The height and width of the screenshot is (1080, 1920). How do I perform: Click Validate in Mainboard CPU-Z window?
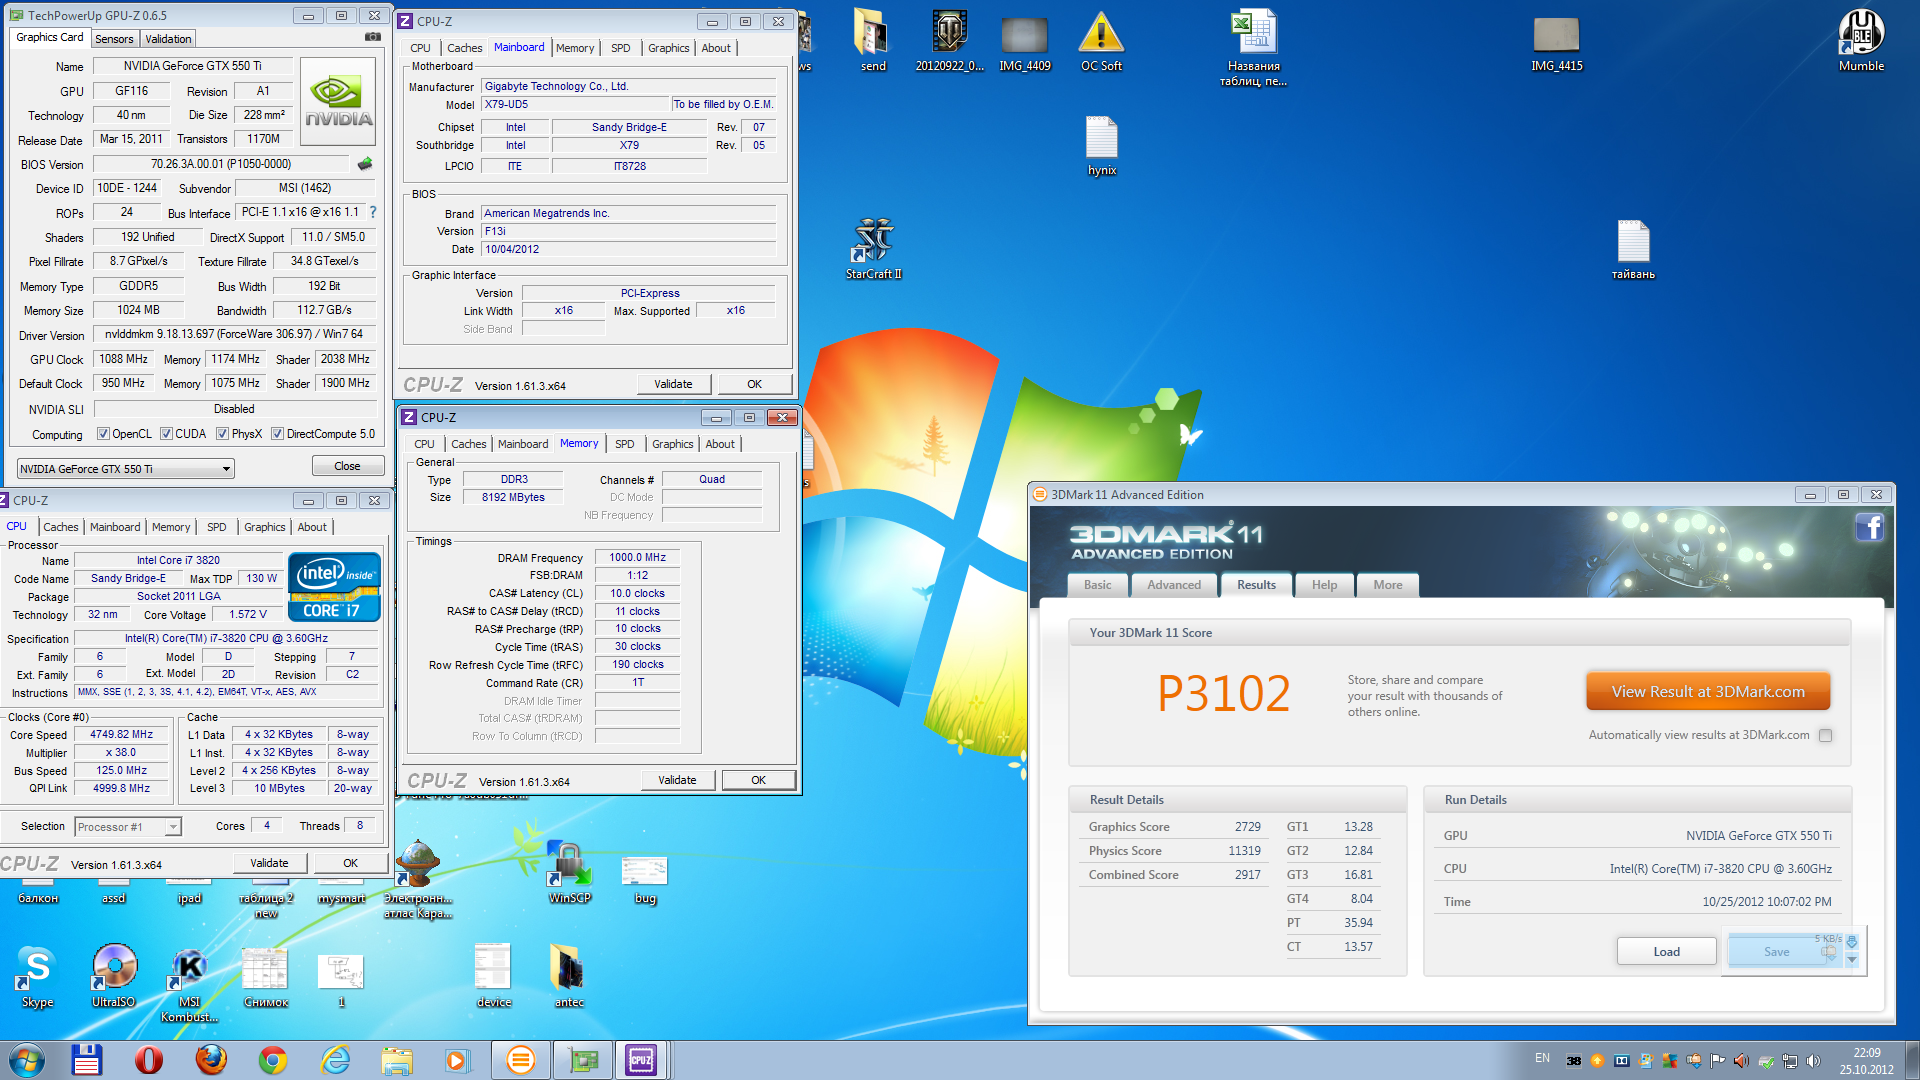(x=673, y=384)
